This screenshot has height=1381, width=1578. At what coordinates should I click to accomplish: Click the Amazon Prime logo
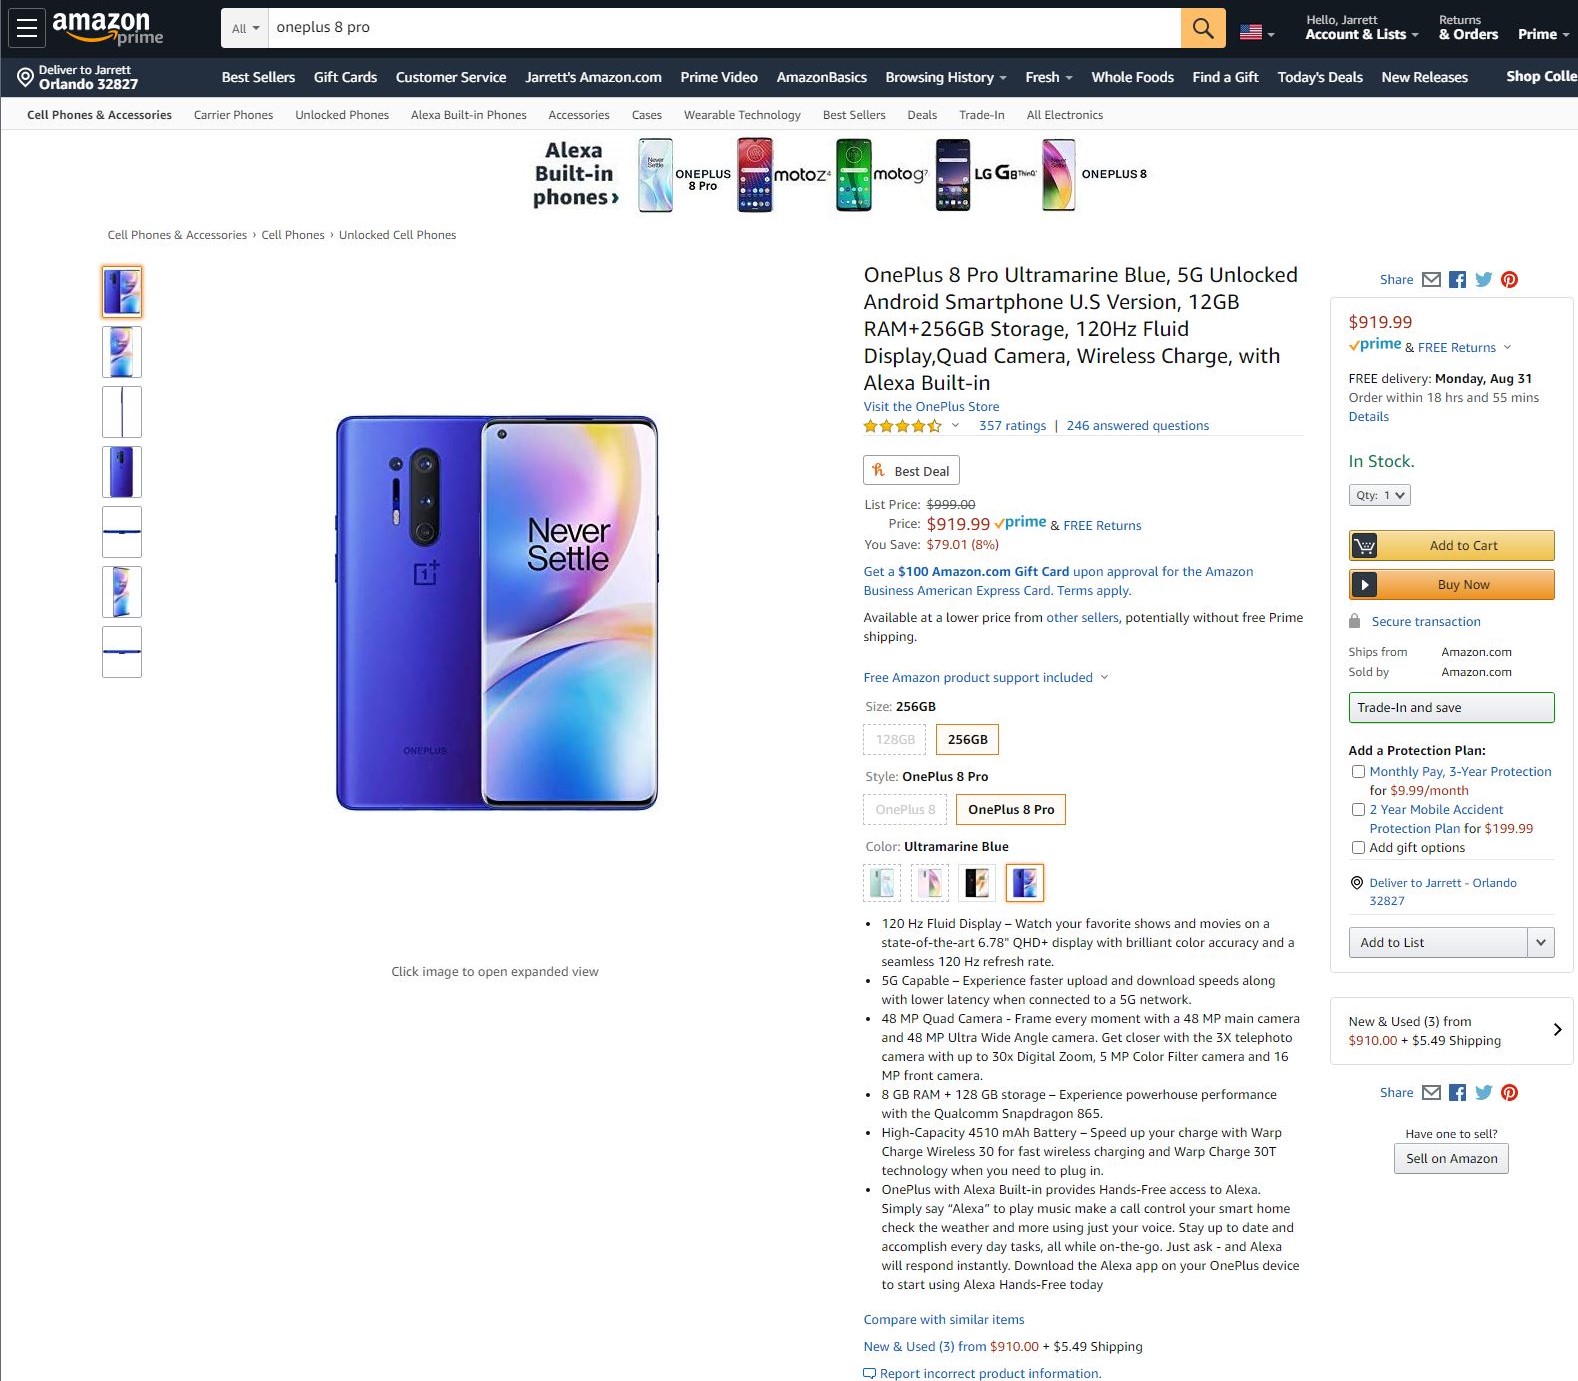[105, 27]
